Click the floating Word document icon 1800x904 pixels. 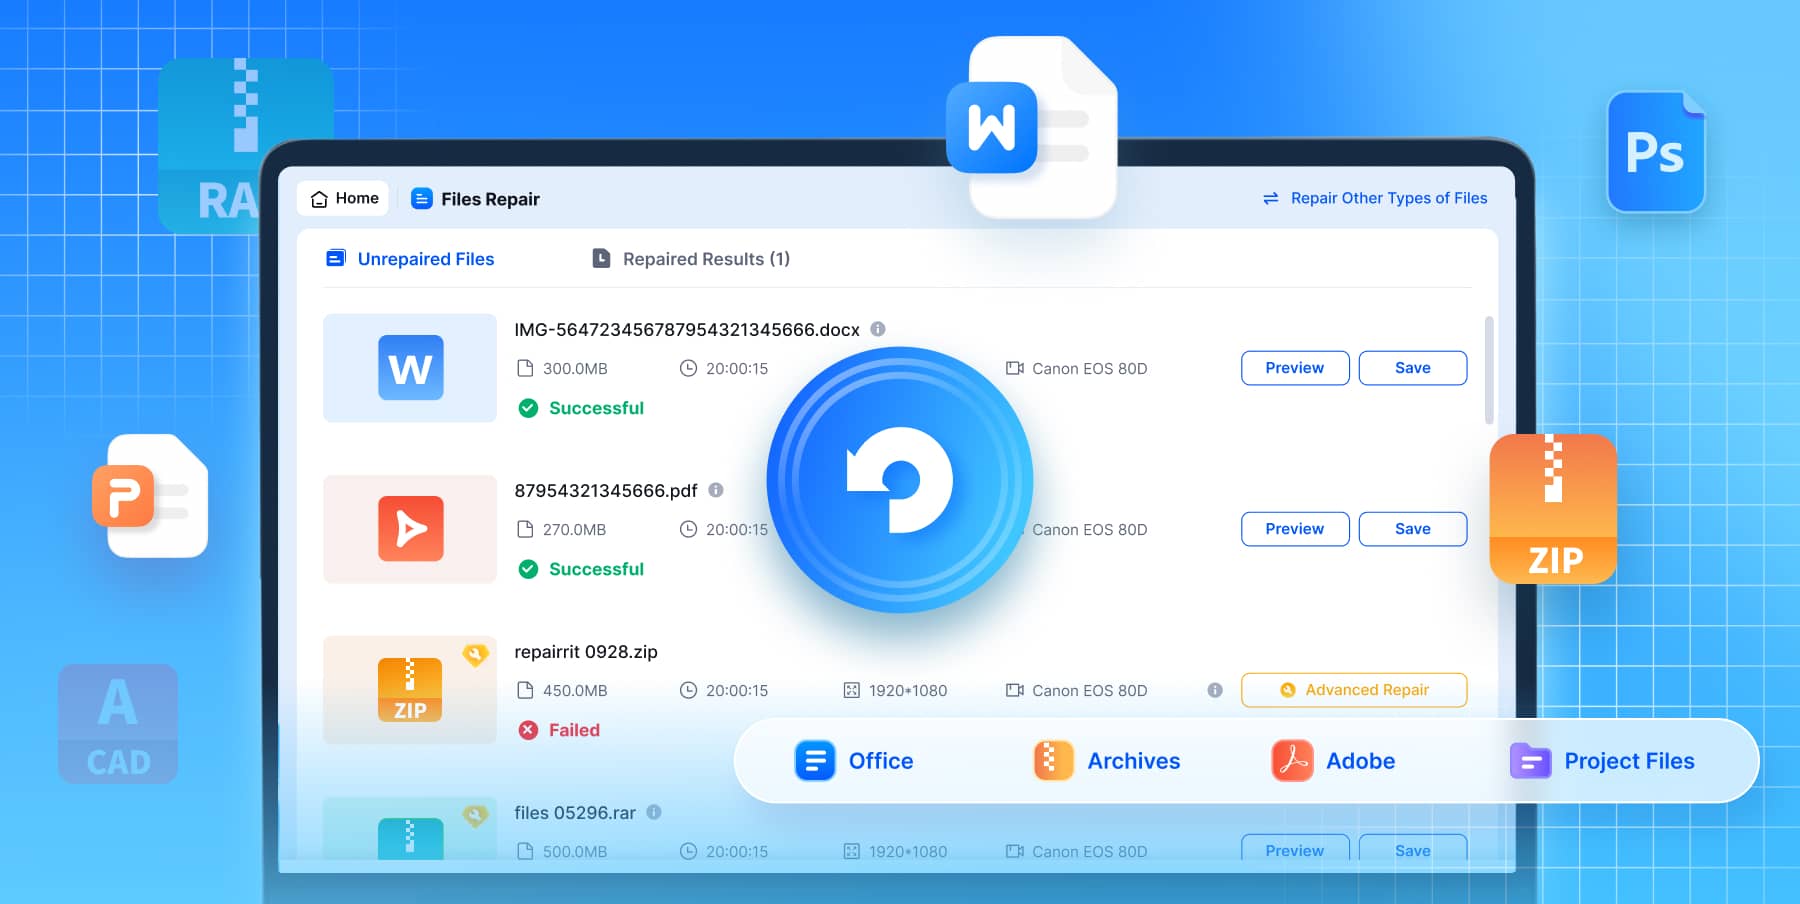[x=1033, y=127]
